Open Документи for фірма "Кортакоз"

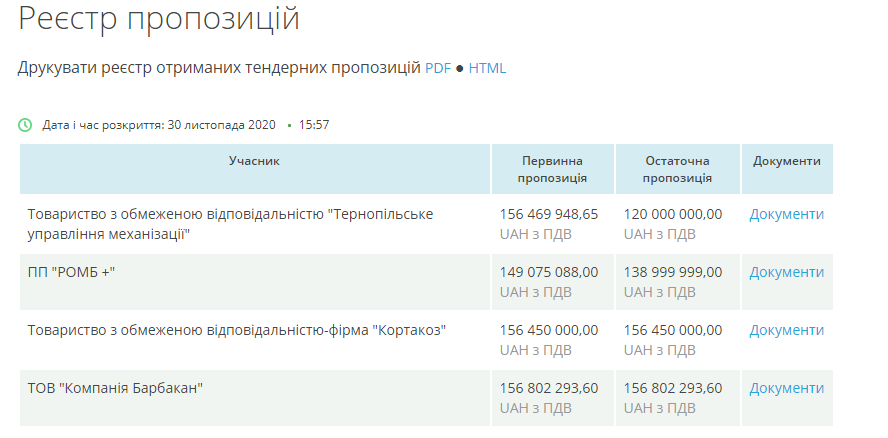[786, 330]
